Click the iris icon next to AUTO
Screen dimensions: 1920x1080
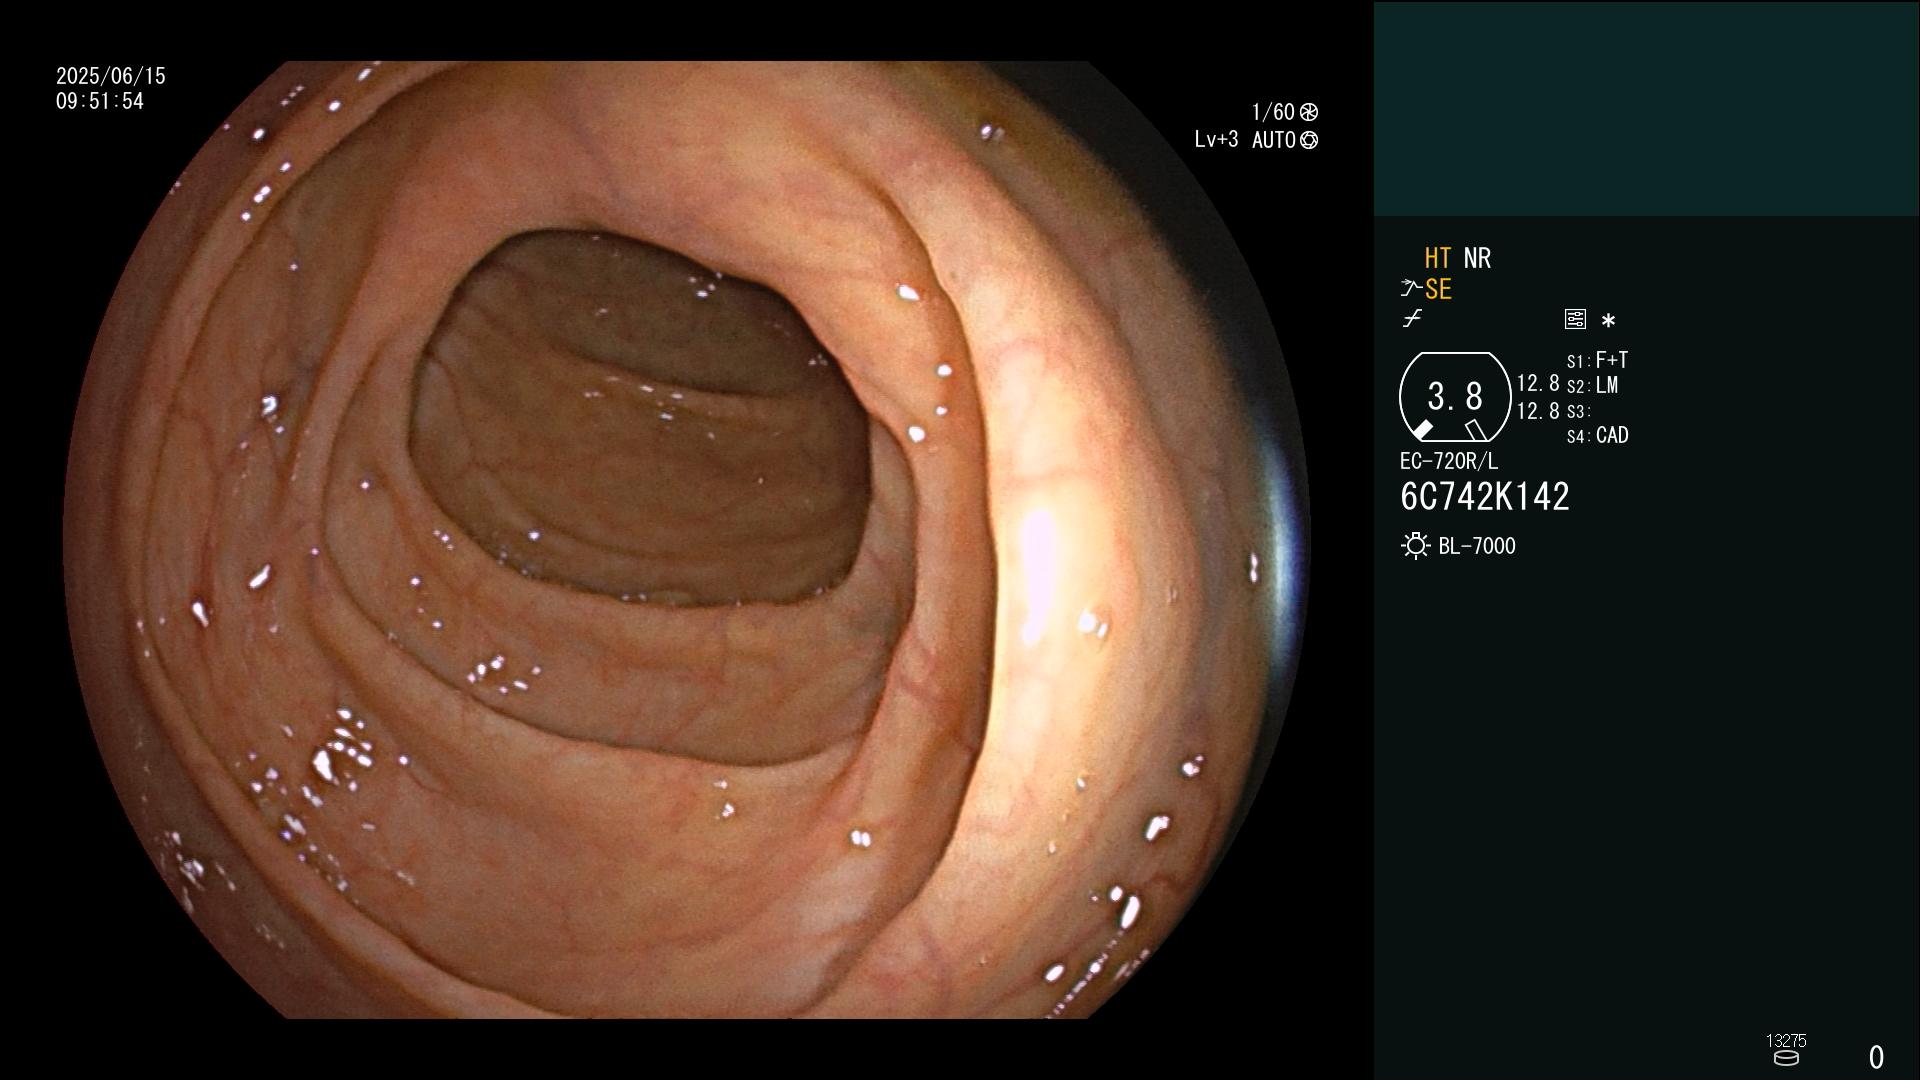coord(1309,140)
